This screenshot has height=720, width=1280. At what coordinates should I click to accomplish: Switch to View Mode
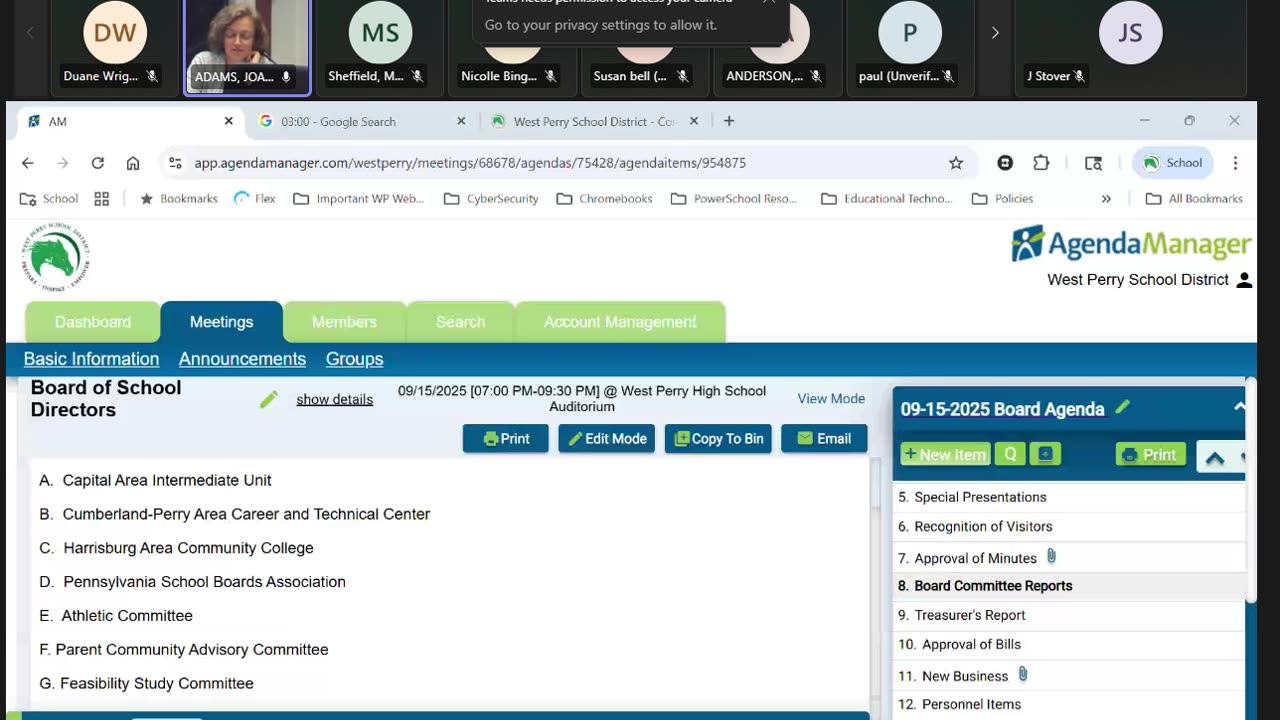coord(831,398)
